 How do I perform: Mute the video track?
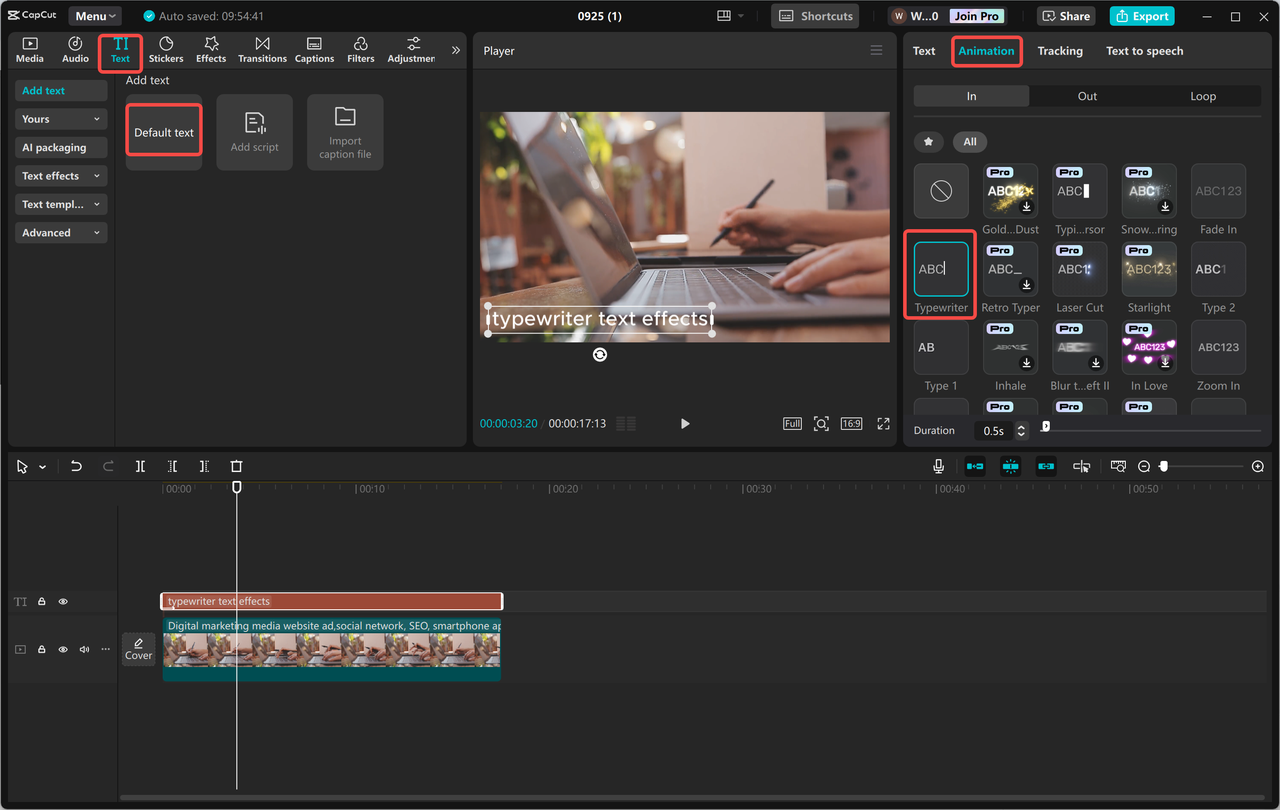[x=83, y=649]
